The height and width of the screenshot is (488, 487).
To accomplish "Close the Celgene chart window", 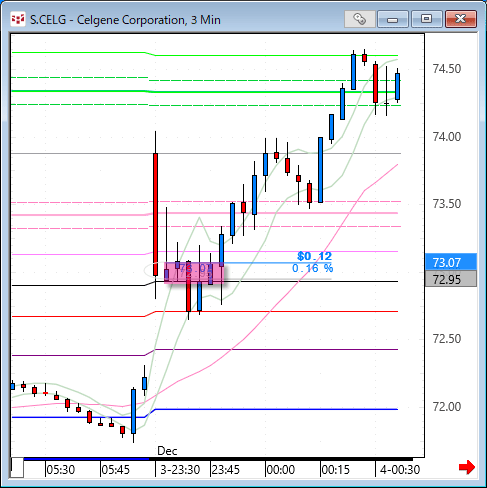I will click(x=461, y=19).
